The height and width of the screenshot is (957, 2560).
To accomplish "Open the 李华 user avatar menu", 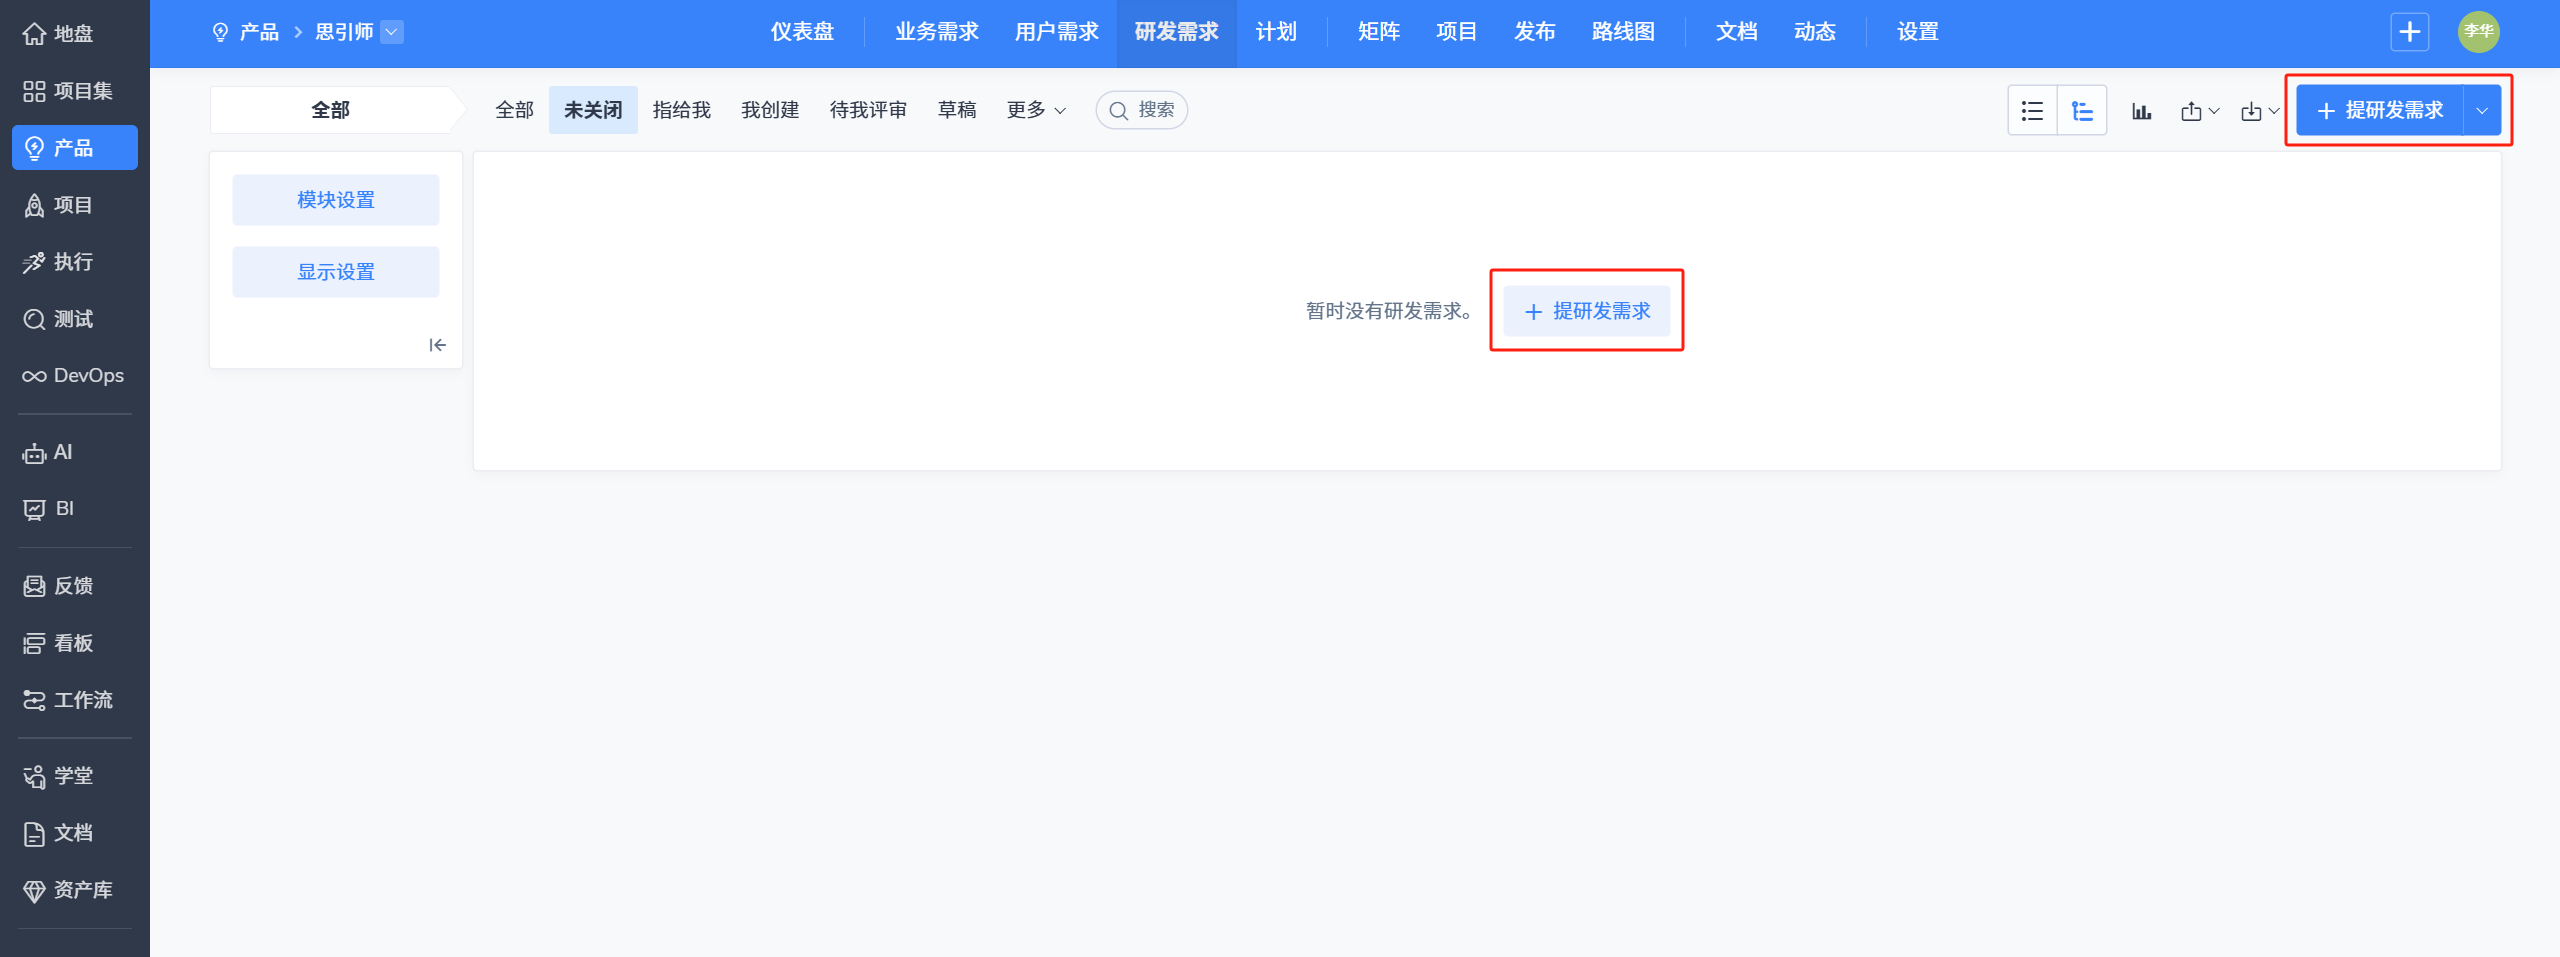I will 2479,32.
